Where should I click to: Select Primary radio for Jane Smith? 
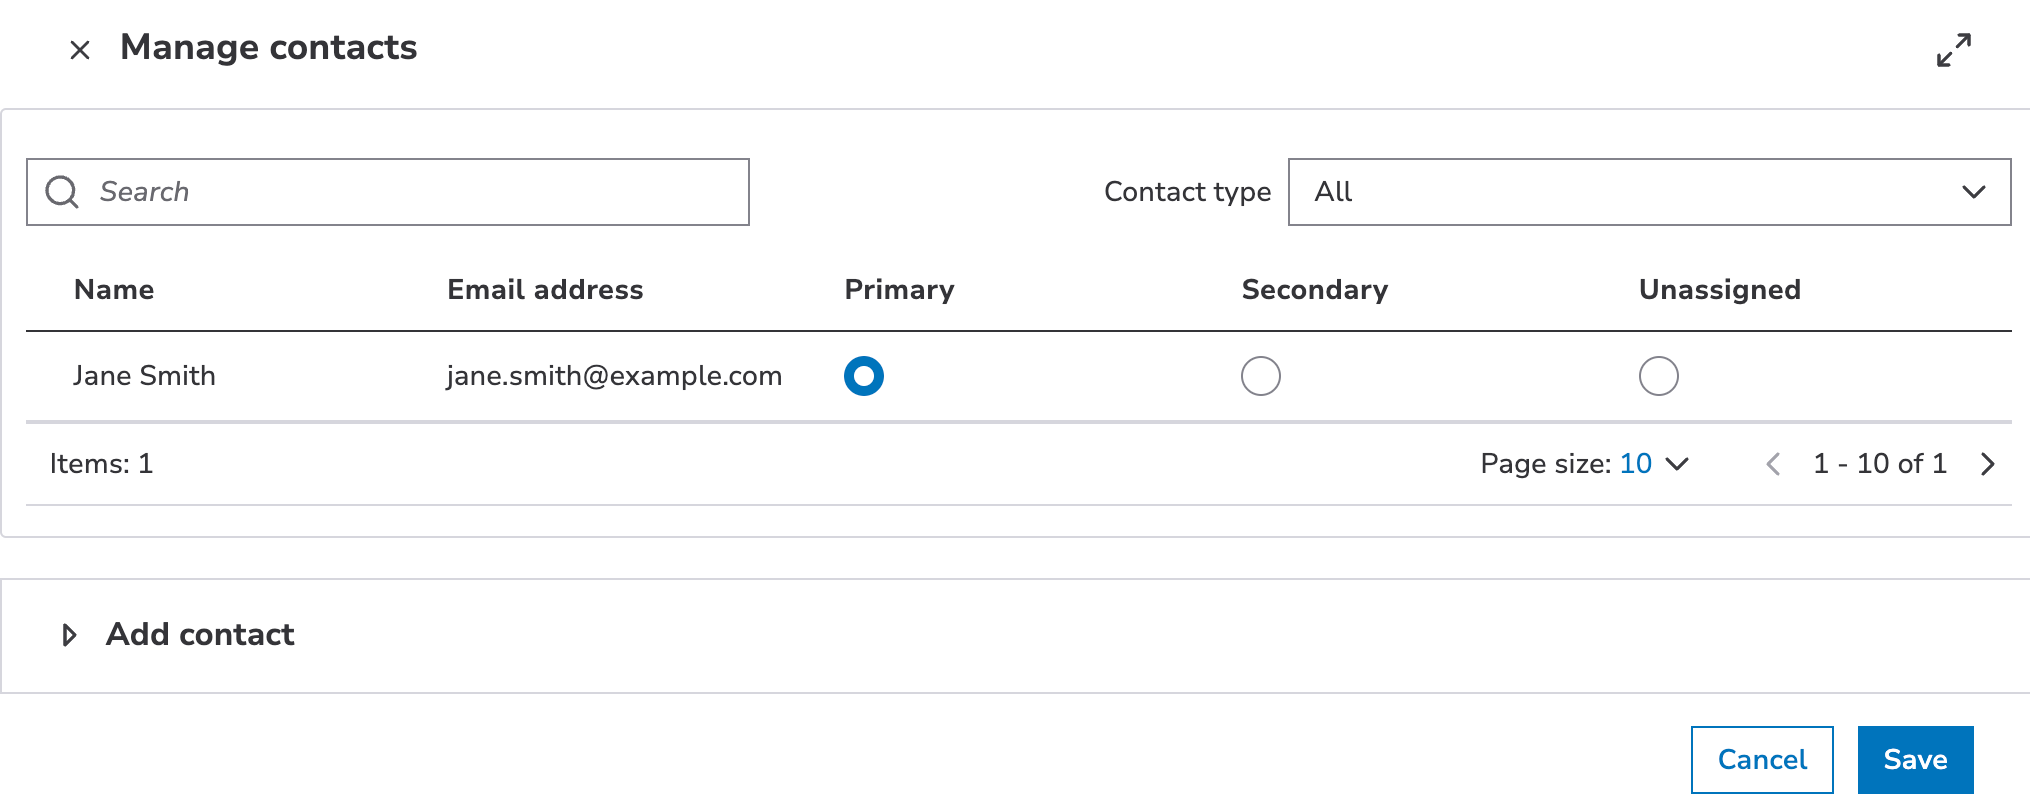tap(864, 376)
